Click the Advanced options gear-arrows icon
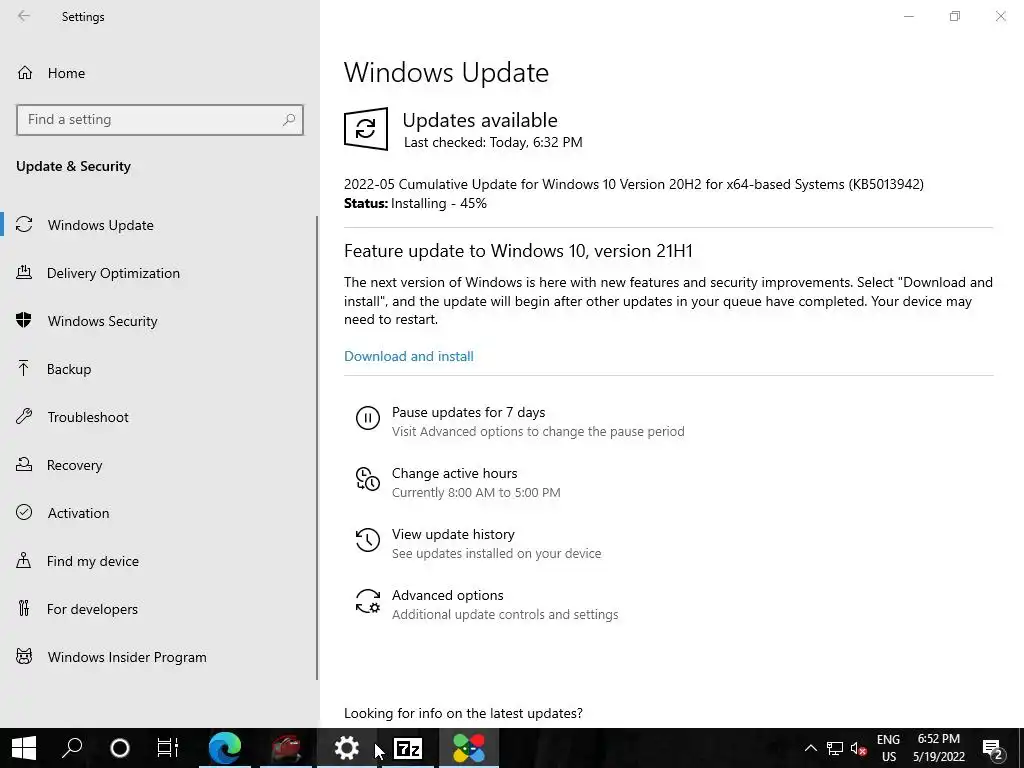Viewport: 1024px width, 768px height. coord(368,601)
